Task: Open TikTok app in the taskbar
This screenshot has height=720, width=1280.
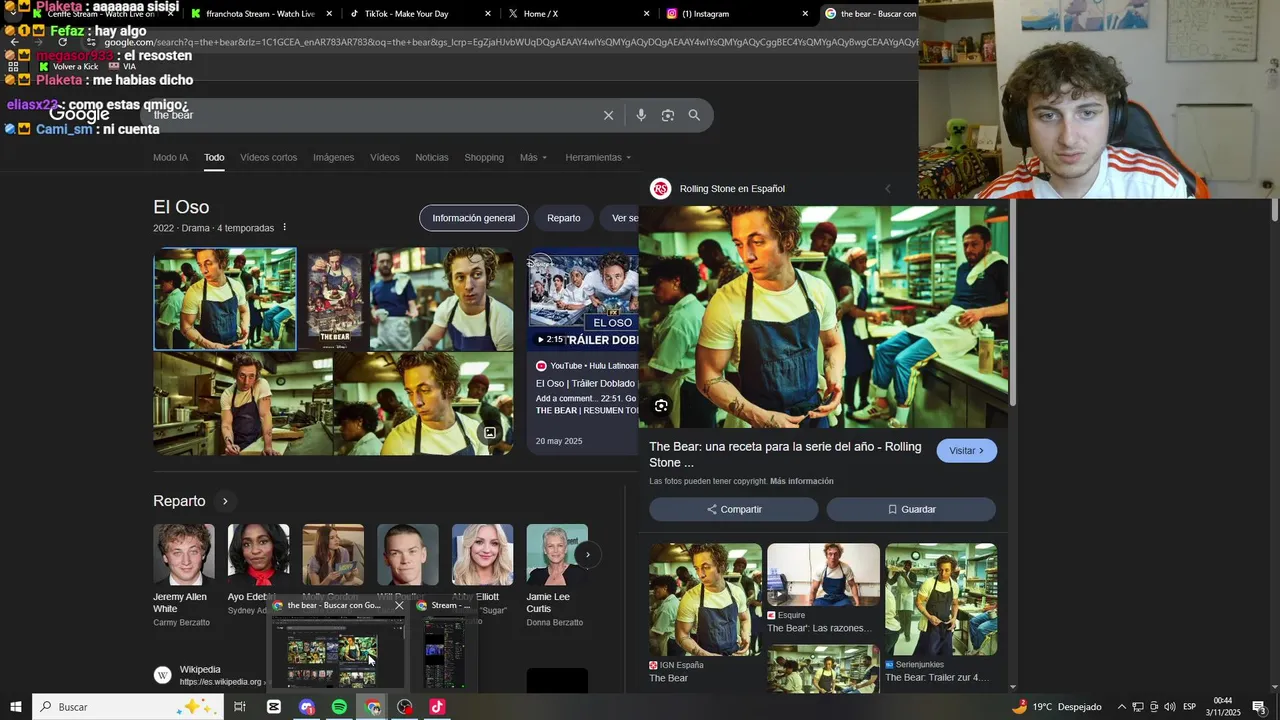Action: pos(437,707)
